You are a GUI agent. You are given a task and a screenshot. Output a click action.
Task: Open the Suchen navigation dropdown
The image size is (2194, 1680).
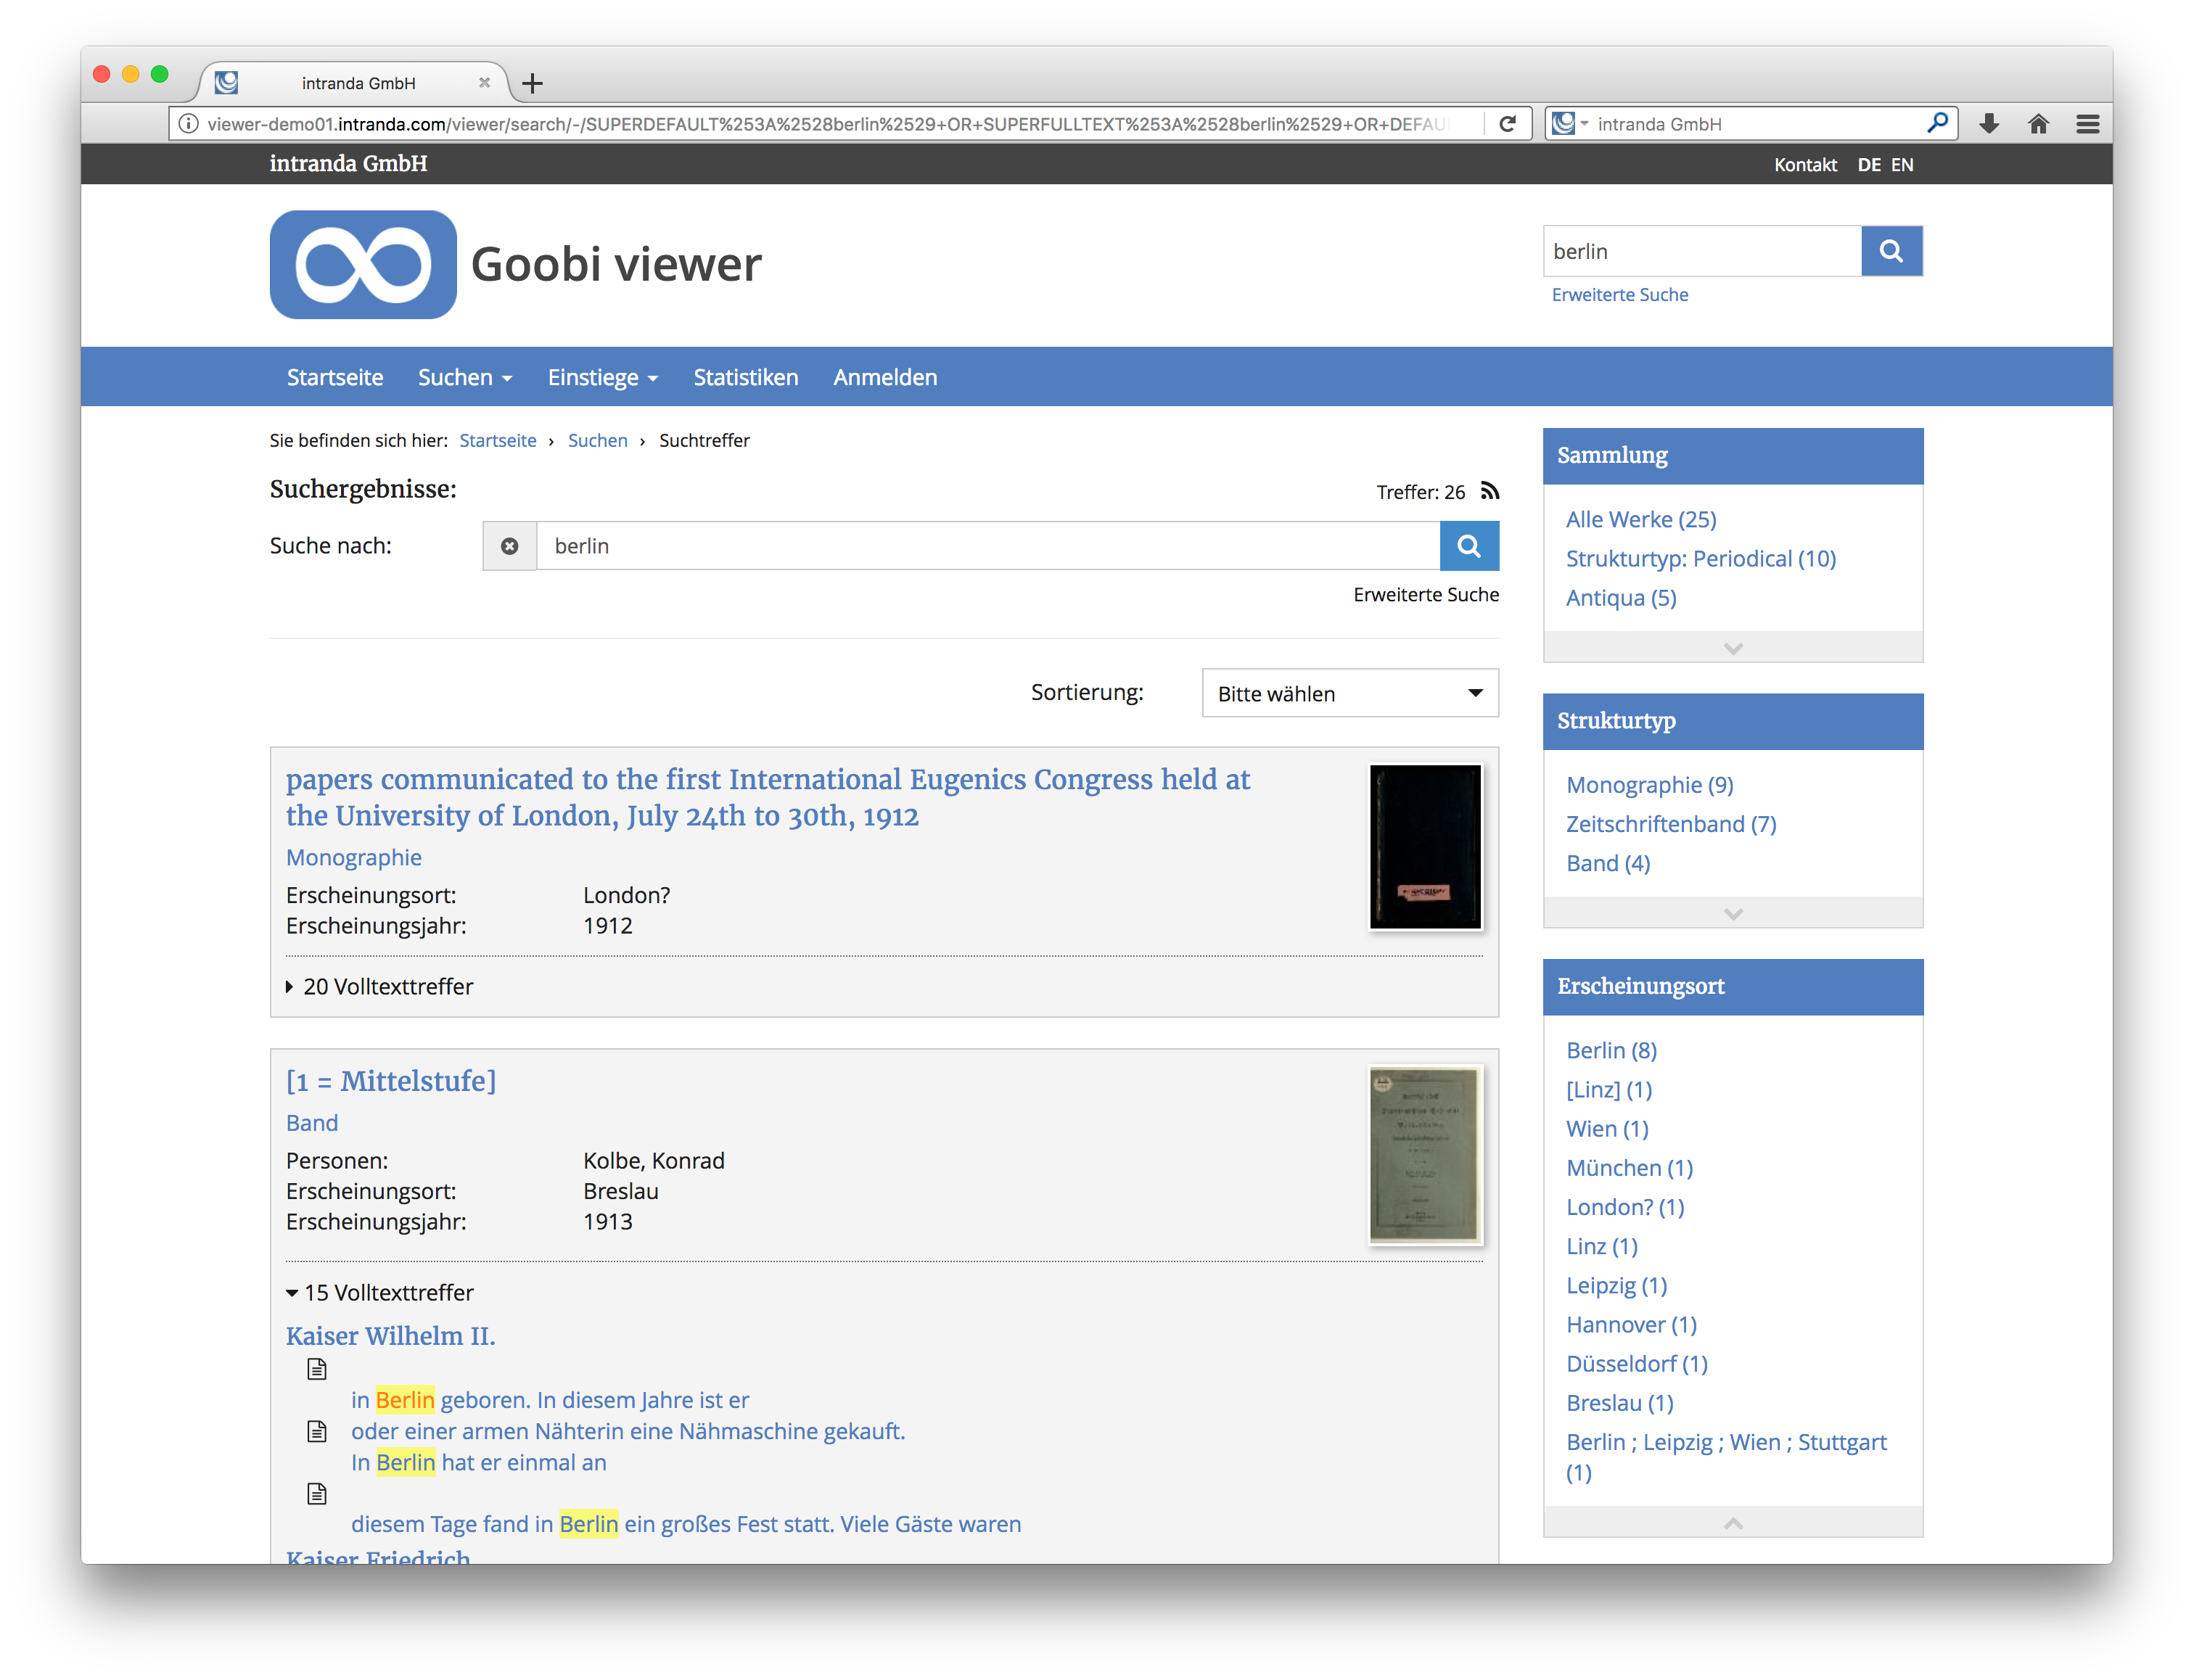coord(465,377)
